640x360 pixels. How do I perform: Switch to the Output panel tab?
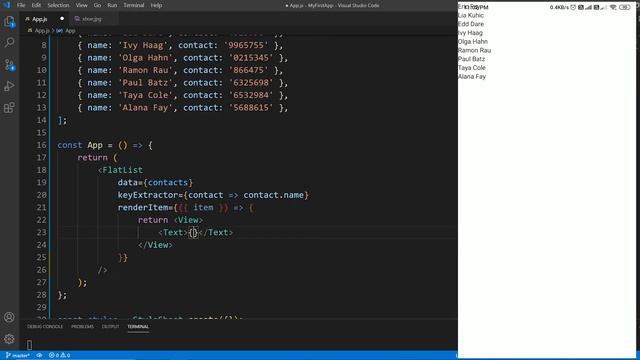point(110,327)
